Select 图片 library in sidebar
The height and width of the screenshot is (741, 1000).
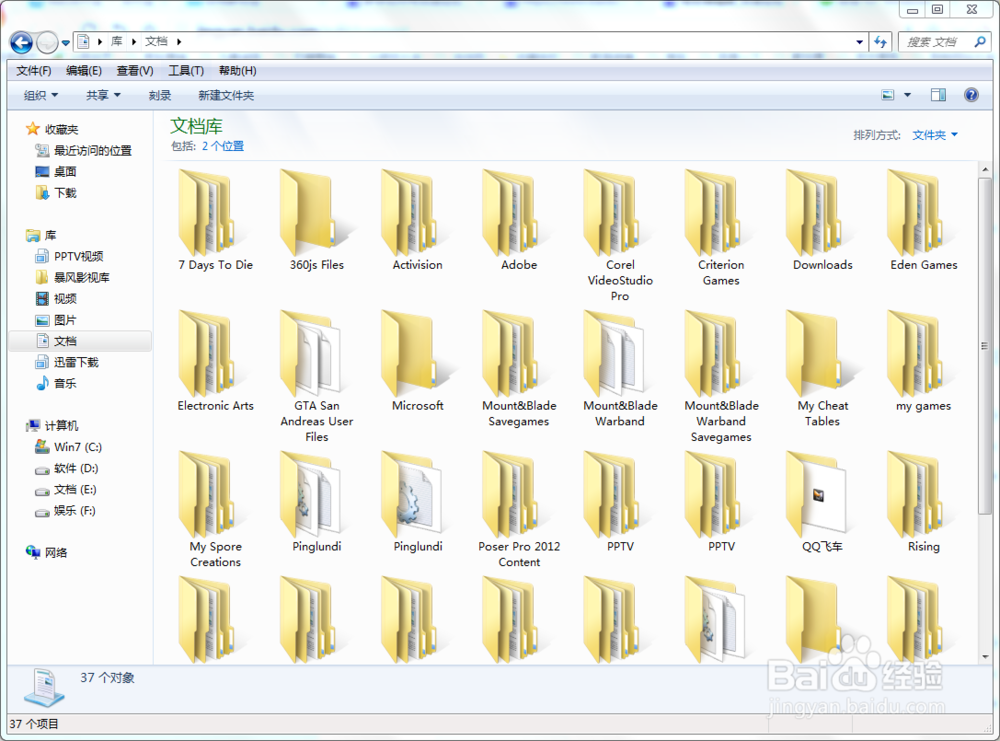point(56,320)
